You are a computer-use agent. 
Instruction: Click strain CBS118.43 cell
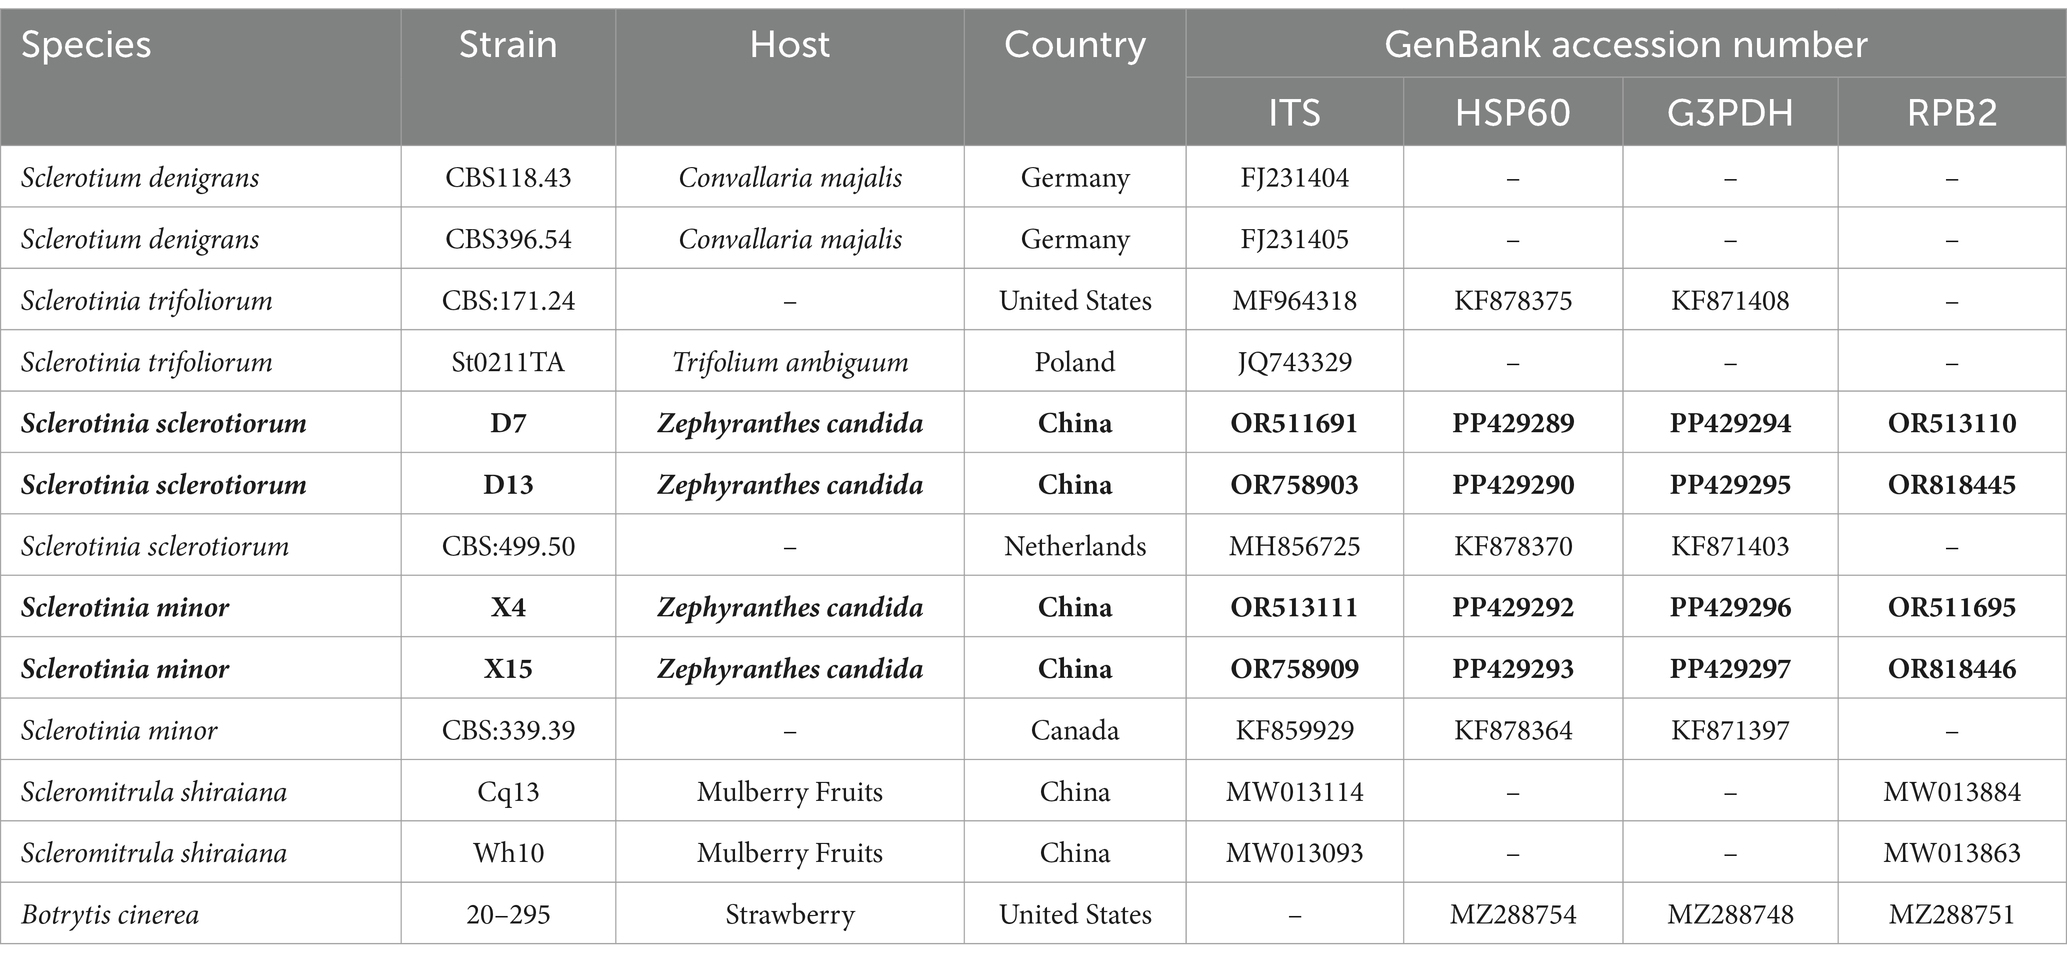(508, 178)
